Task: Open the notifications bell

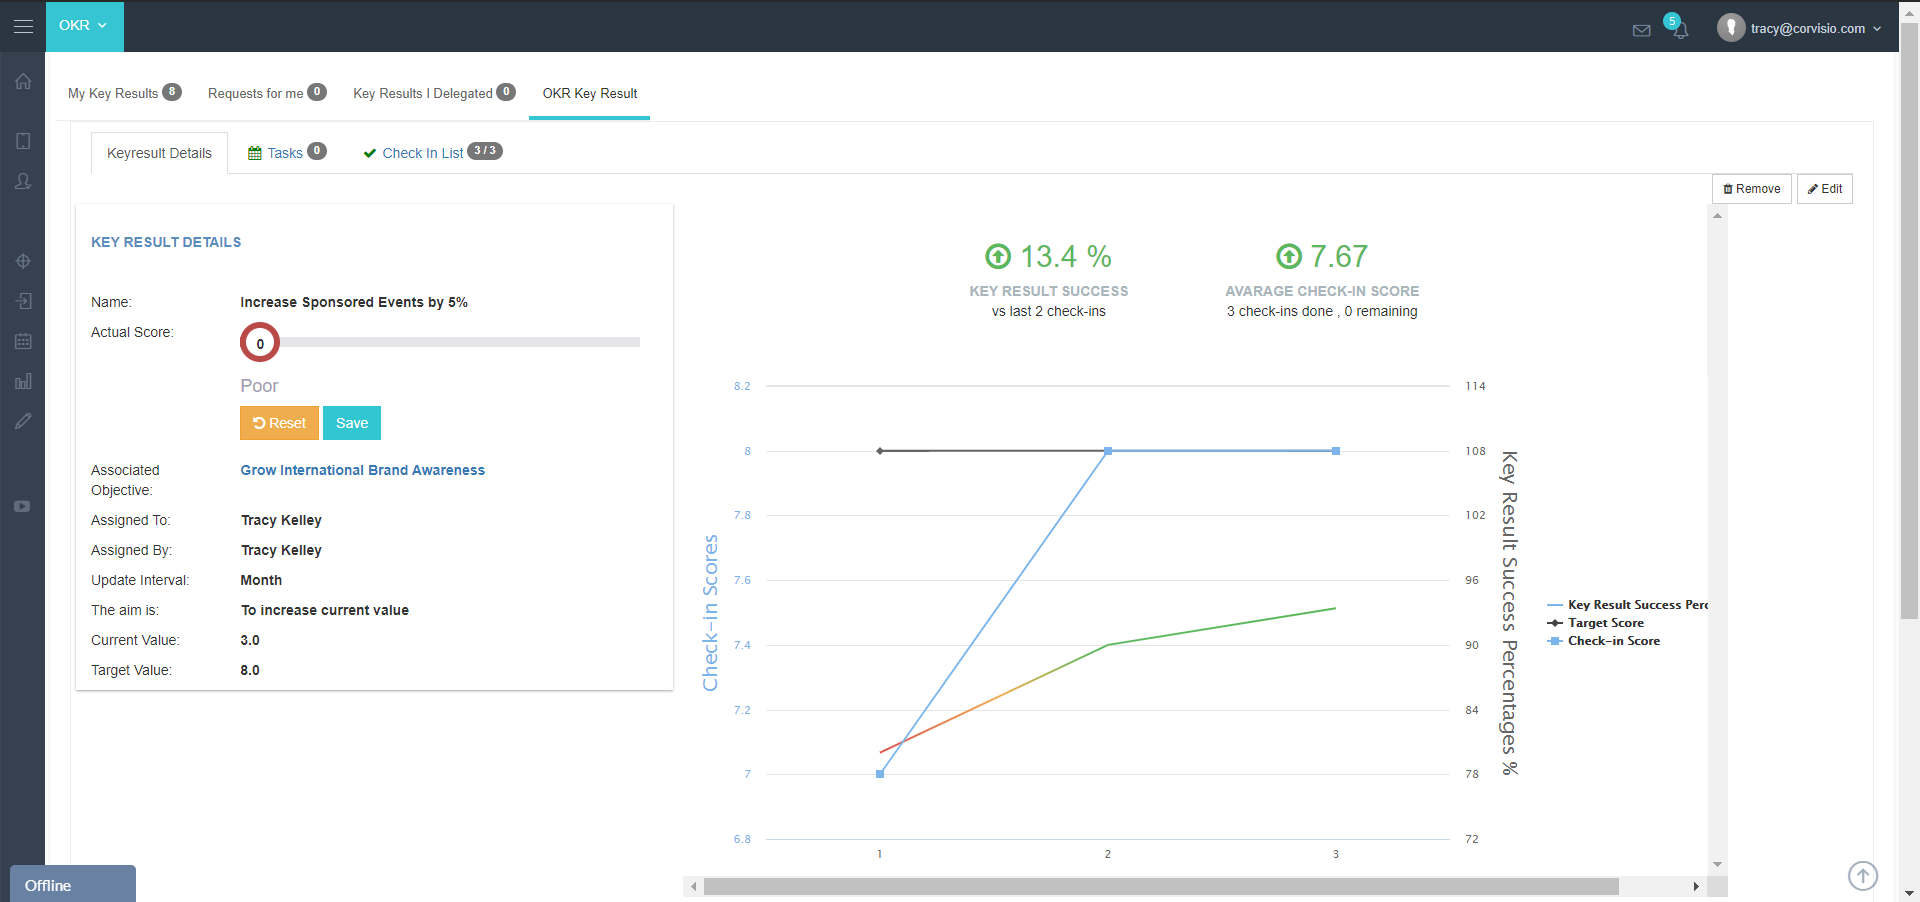Action: [1681, 30]
